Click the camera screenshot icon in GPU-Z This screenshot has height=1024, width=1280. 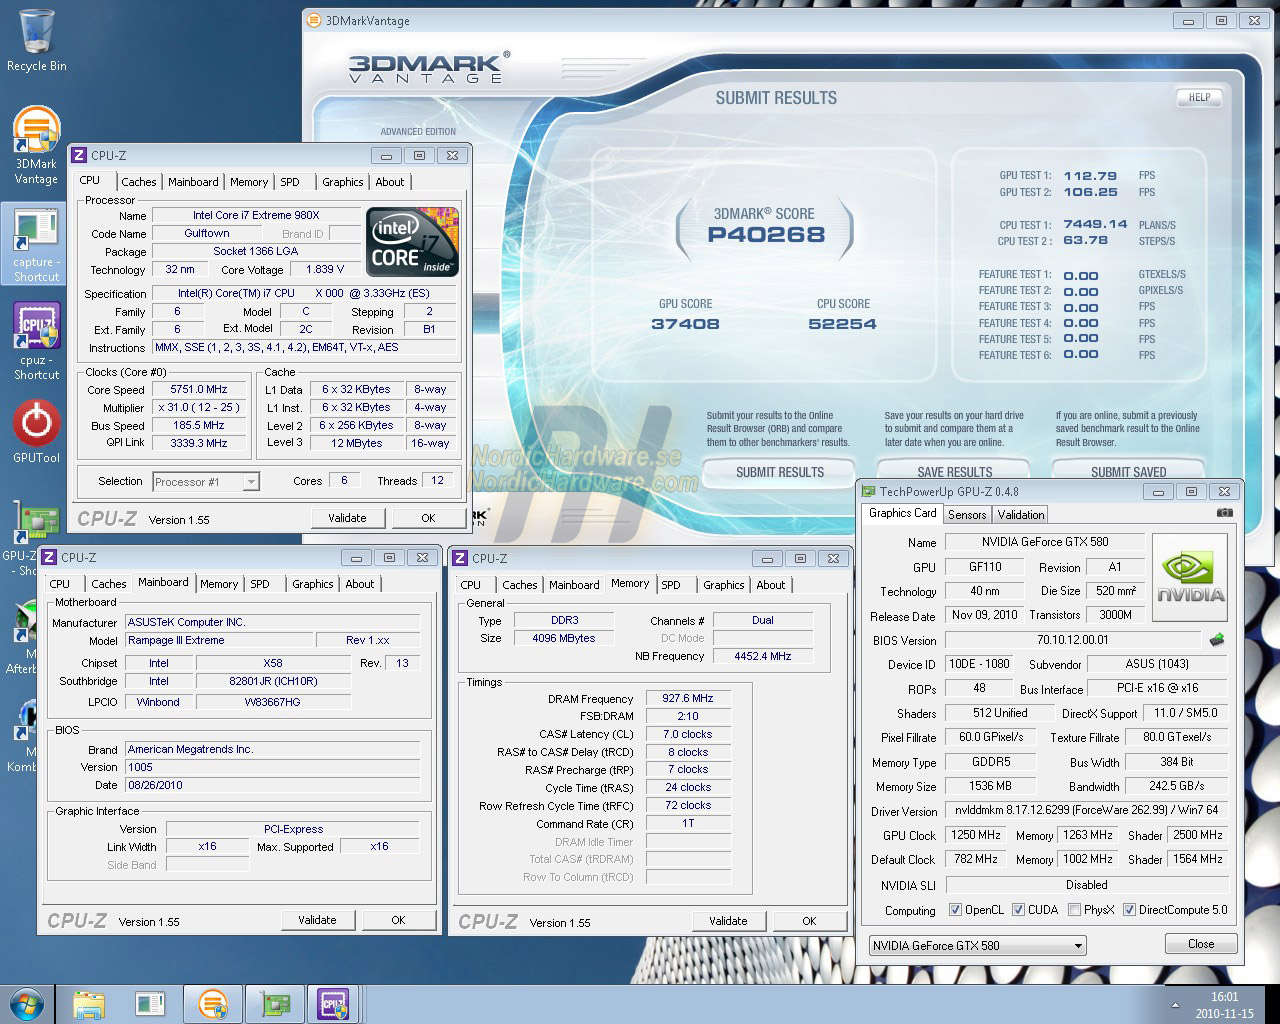[1224, 513]
